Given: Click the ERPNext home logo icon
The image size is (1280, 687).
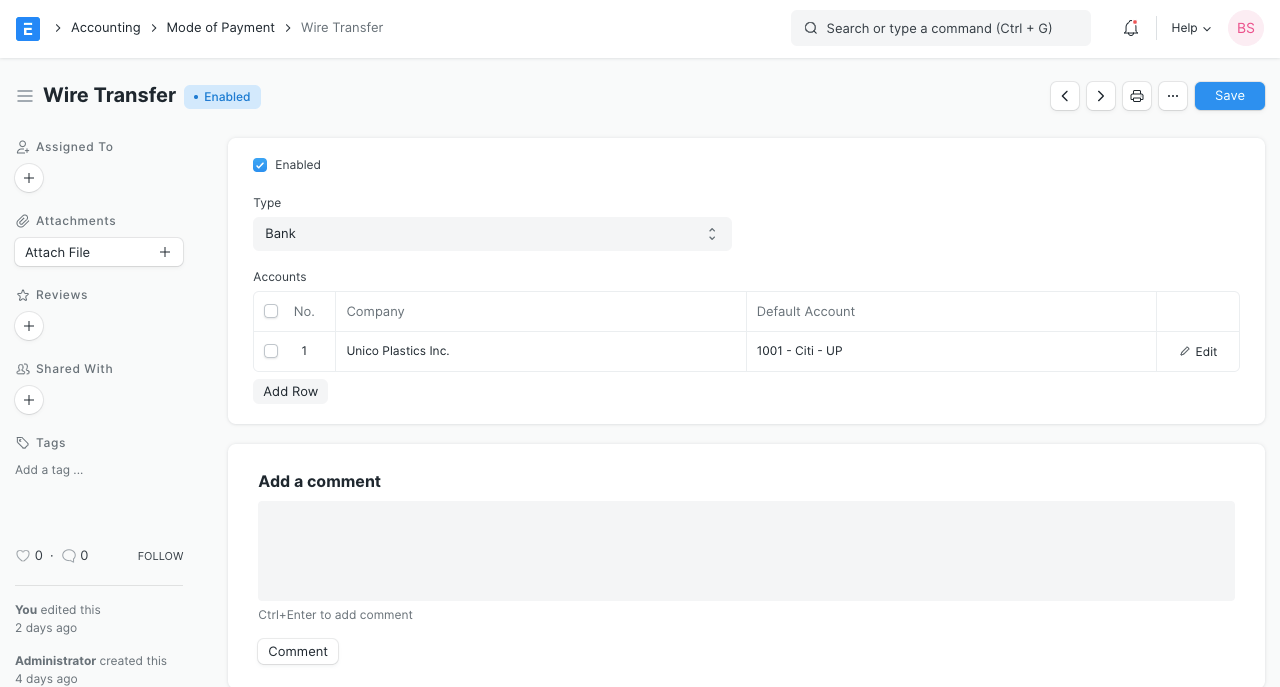Looking at the screenshot, I should point(28,28).
